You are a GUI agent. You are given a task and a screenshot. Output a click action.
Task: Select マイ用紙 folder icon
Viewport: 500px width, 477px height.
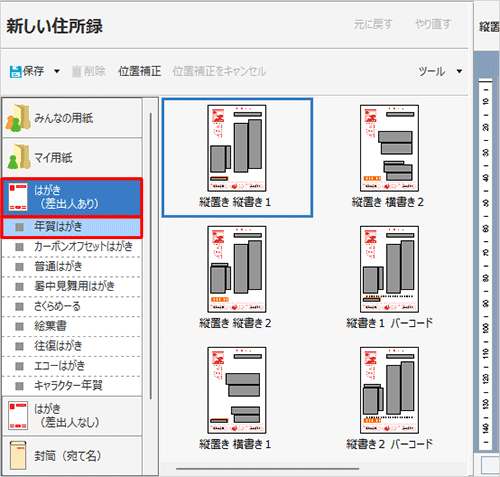[18, 157]
